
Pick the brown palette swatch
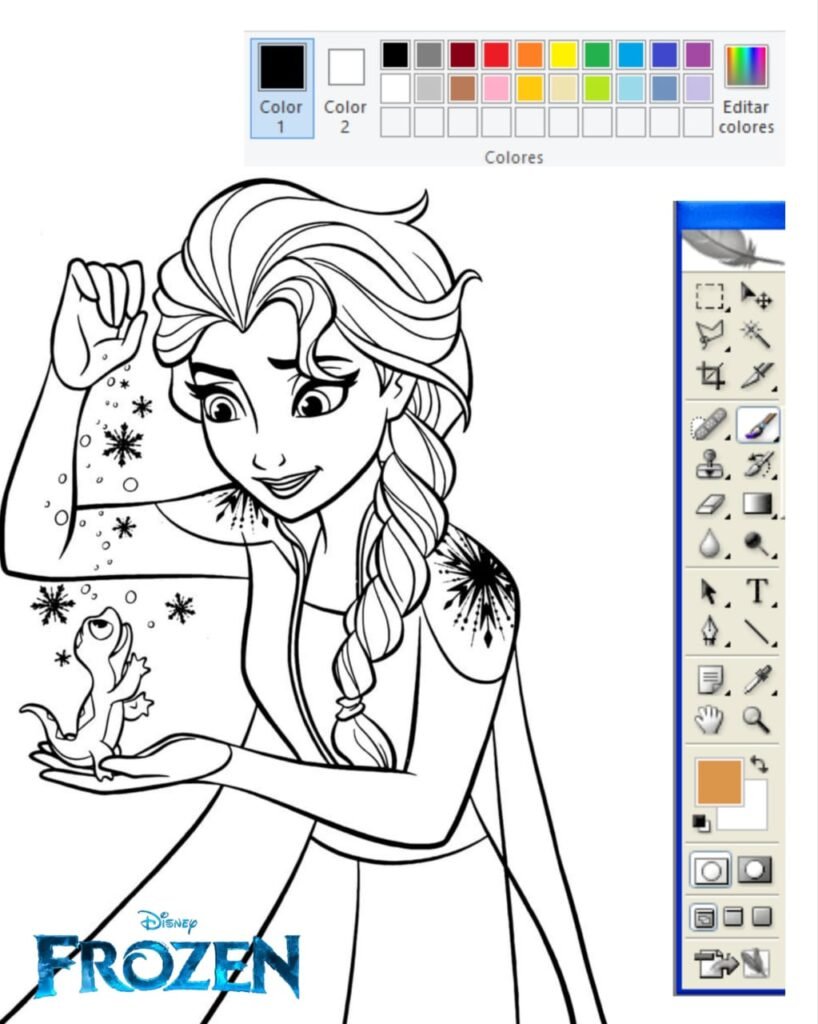coord(463,88)
